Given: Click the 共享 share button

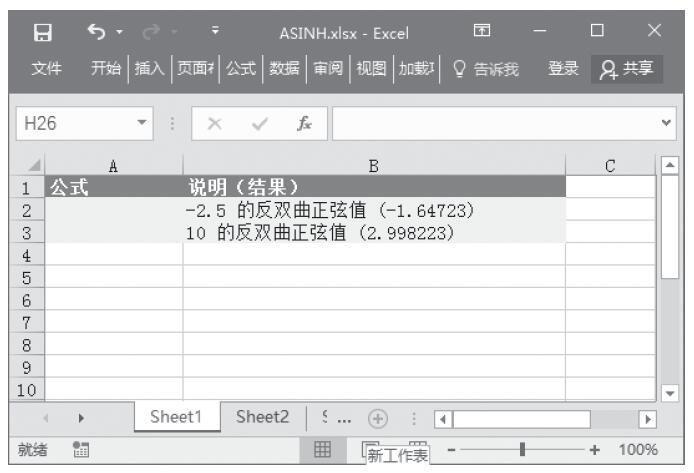Looking at the screenshot, I should (629, 69).
